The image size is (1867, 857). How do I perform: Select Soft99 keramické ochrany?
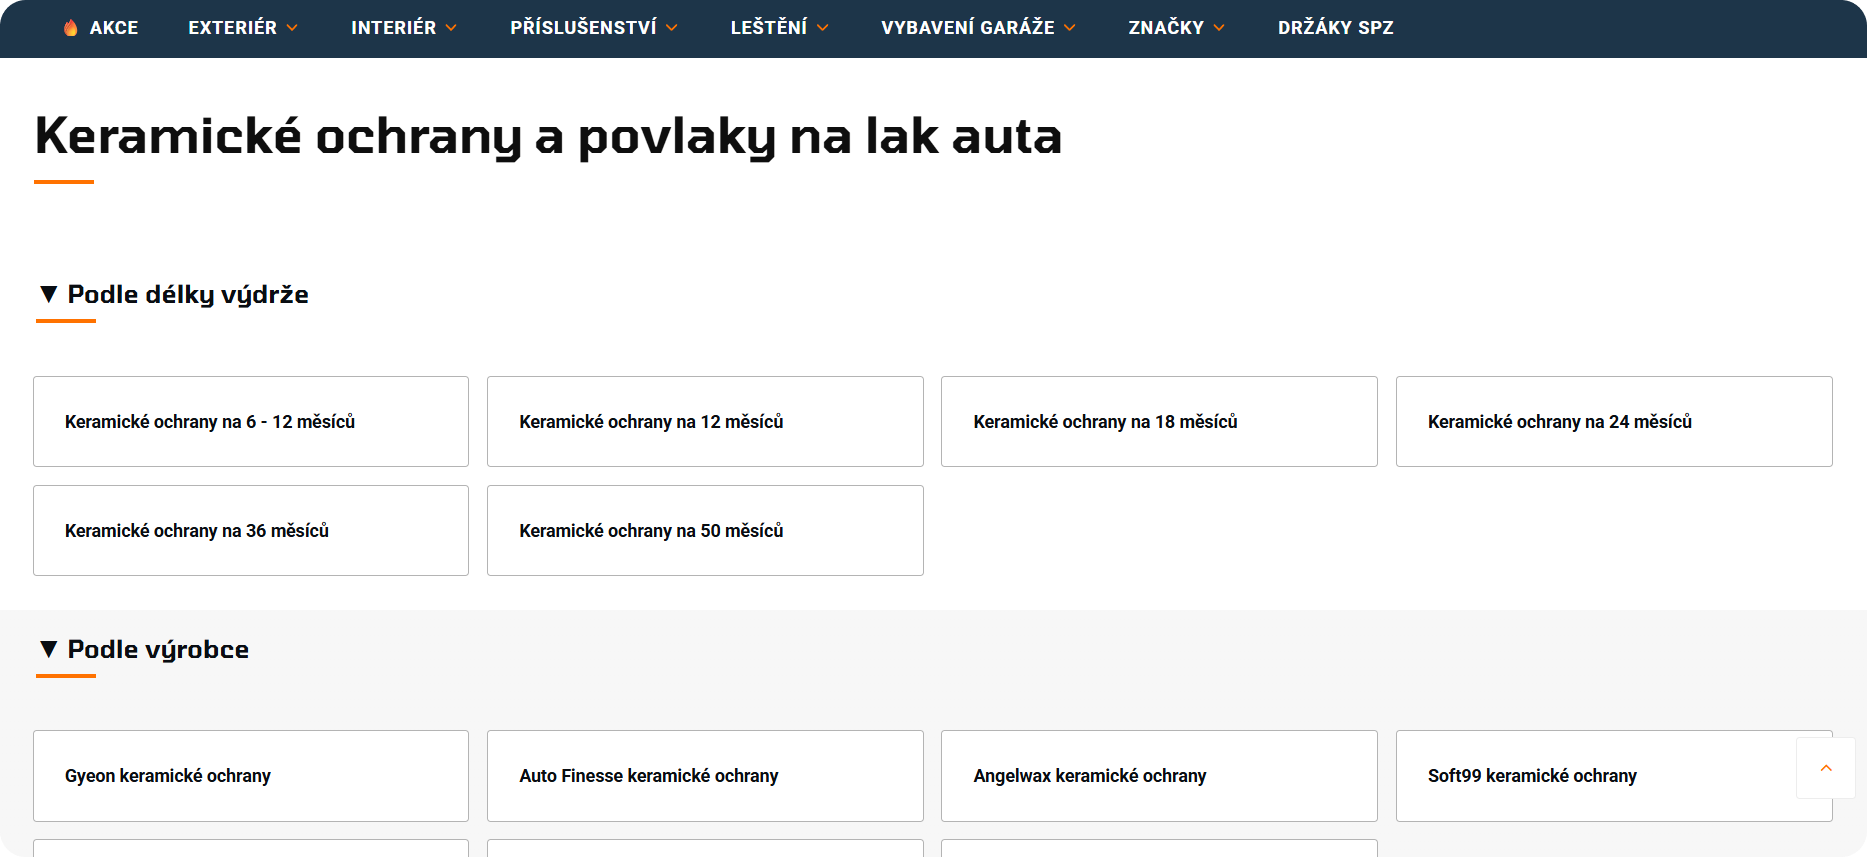click(x=1614, y=776)
